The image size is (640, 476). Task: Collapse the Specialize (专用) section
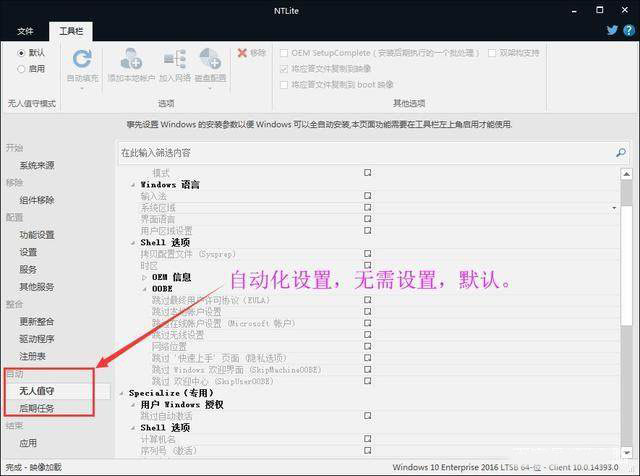pyautogui.click(x=122, y=393)
